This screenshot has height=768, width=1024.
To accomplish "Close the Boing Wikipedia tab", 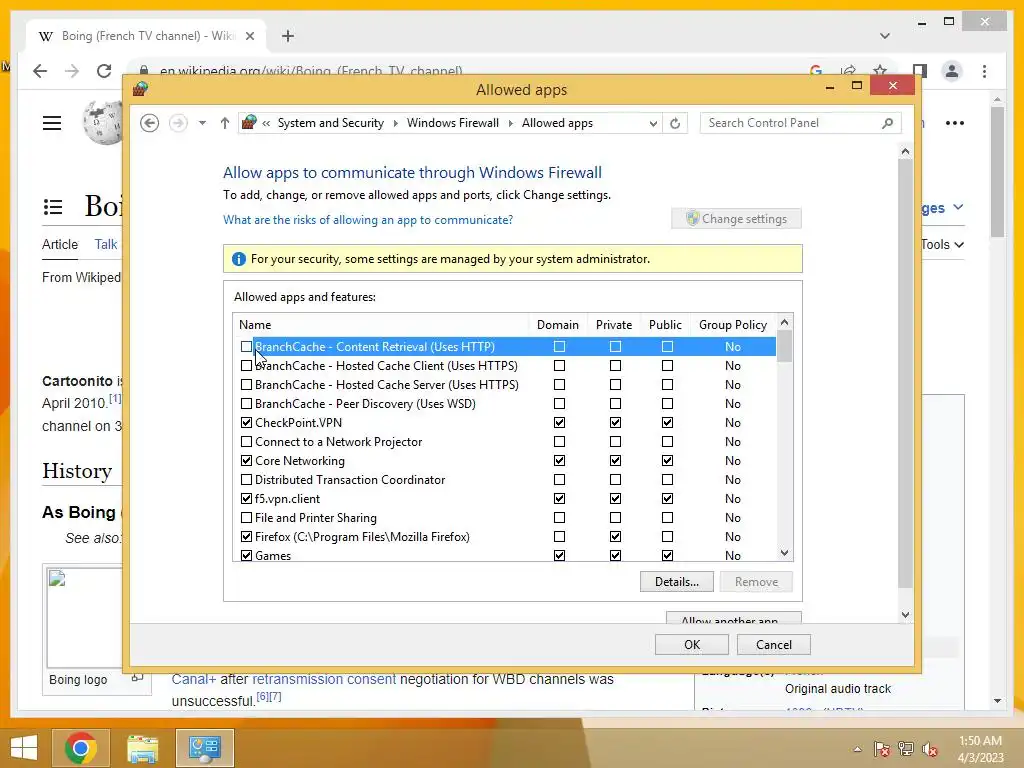I will click(249, 36).
